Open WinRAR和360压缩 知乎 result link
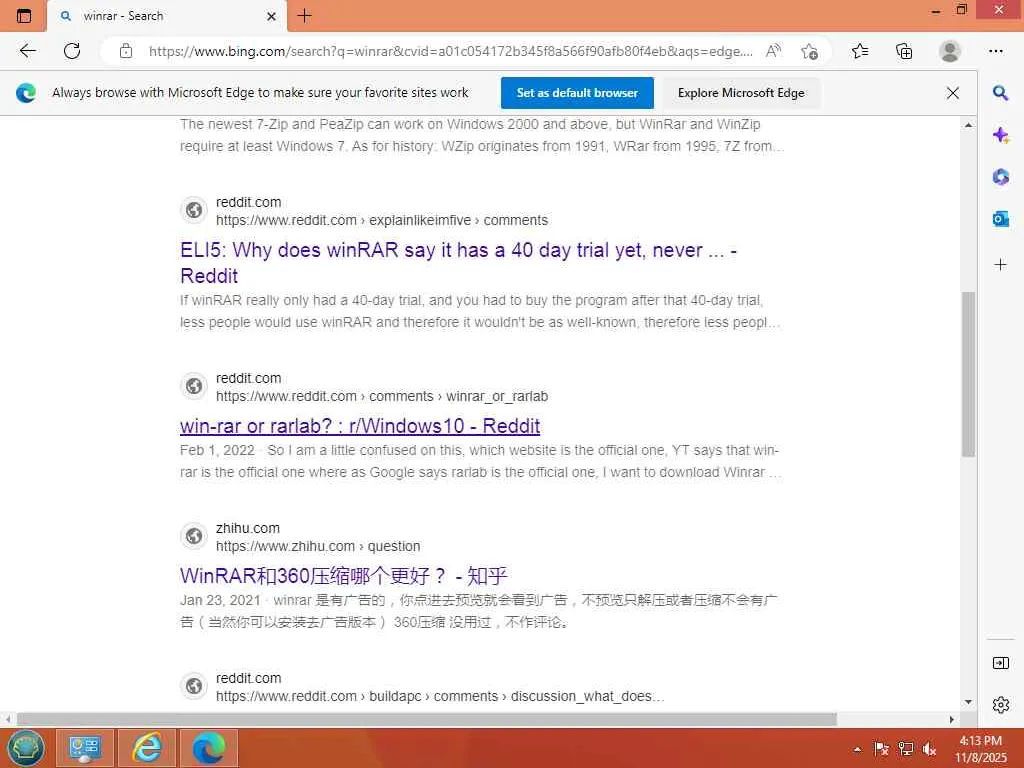1024x768 pixels. pos(344,575)
